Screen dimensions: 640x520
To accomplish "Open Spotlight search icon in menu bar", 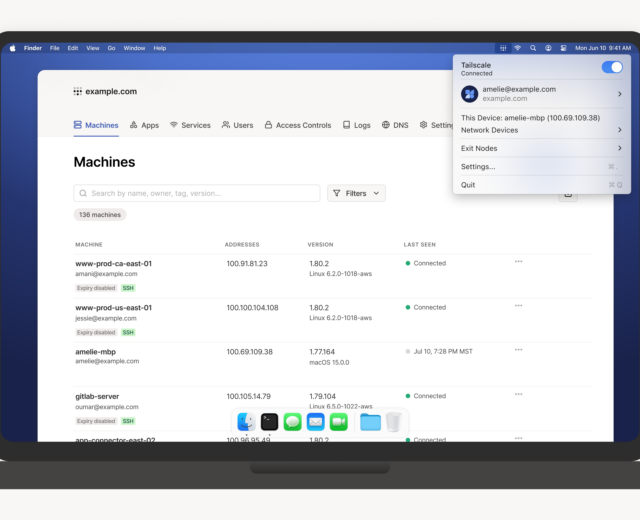I will 533,48.
